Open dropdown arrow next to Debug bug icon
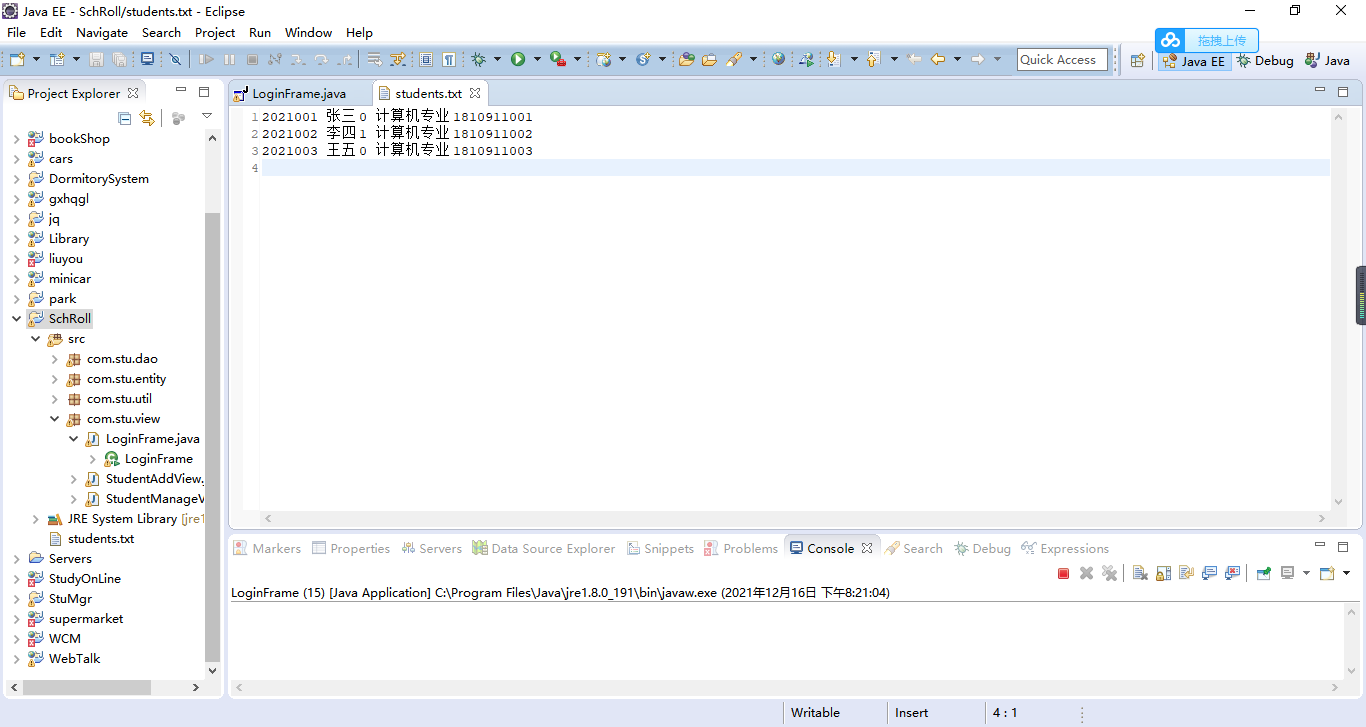This screenshot has width=1366, height=727. [x=497, y=59]
